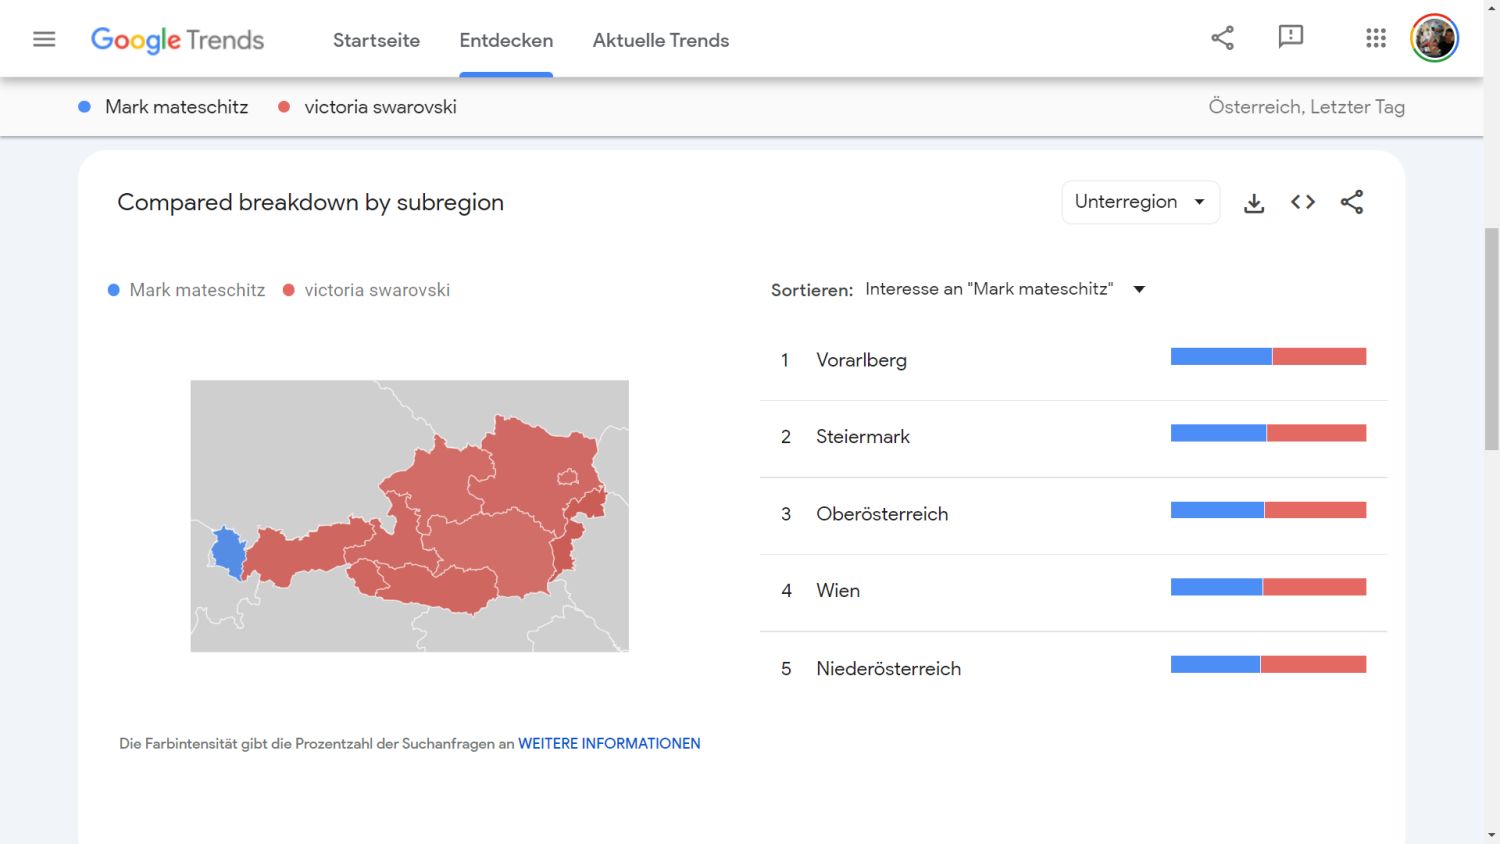Go to the Startseite tab

coord(376,40)
